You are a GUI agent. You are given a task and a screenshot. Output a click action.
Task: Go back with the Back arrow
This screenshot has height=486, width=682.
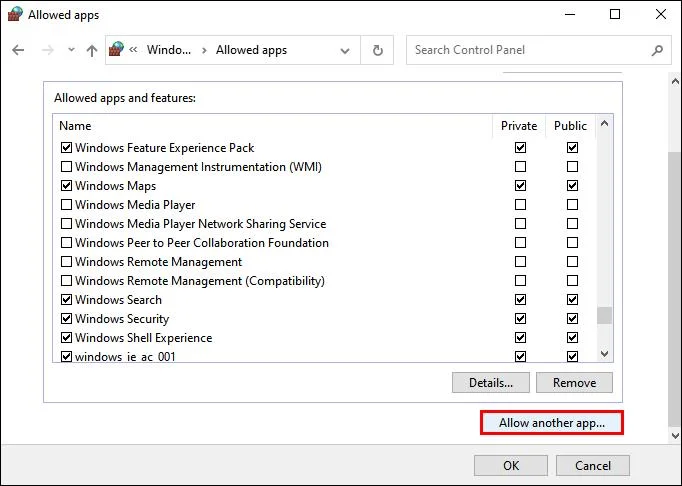[x=18, y=50]
